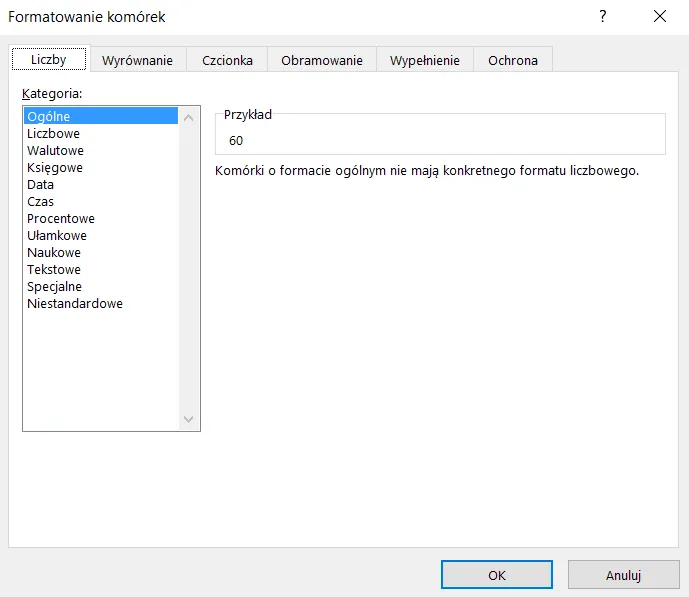
Task: Pick the Księgowe number format category
Action: pyautogui.click(x=55, y=168)
